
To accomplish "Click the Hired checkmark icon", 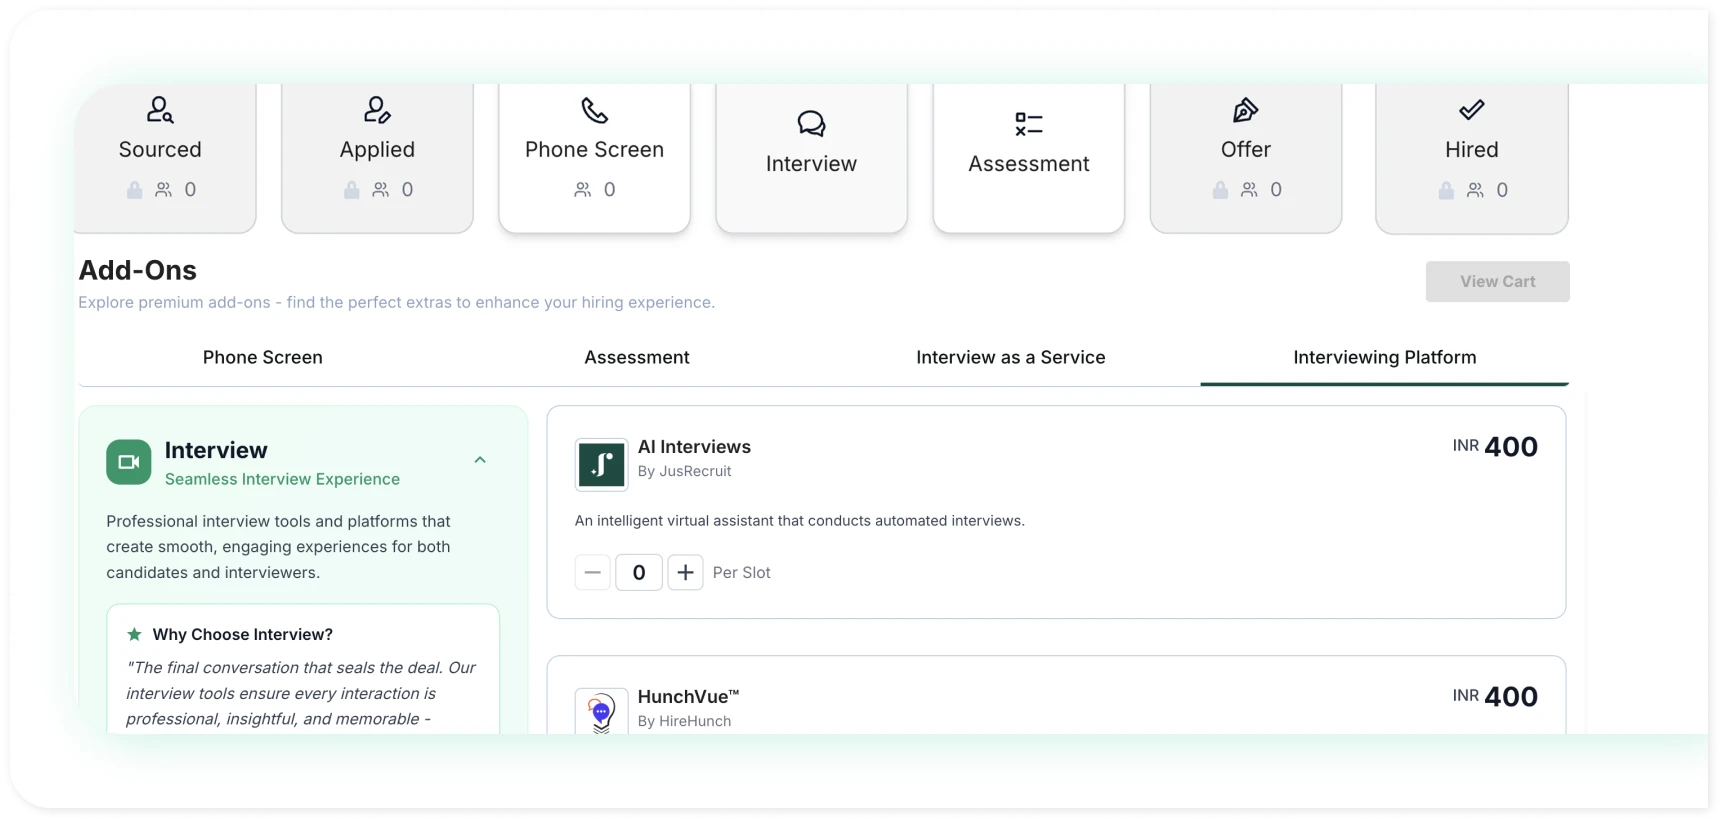I will pyautogui.click(x=1472, y=110).
